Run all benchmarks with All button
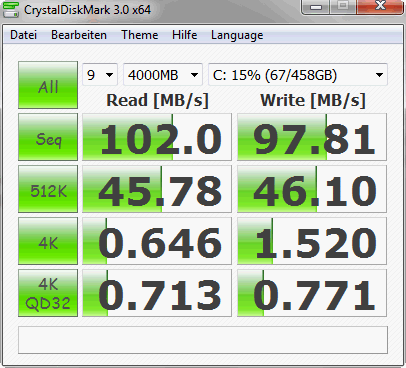 [x=48, y=85]
